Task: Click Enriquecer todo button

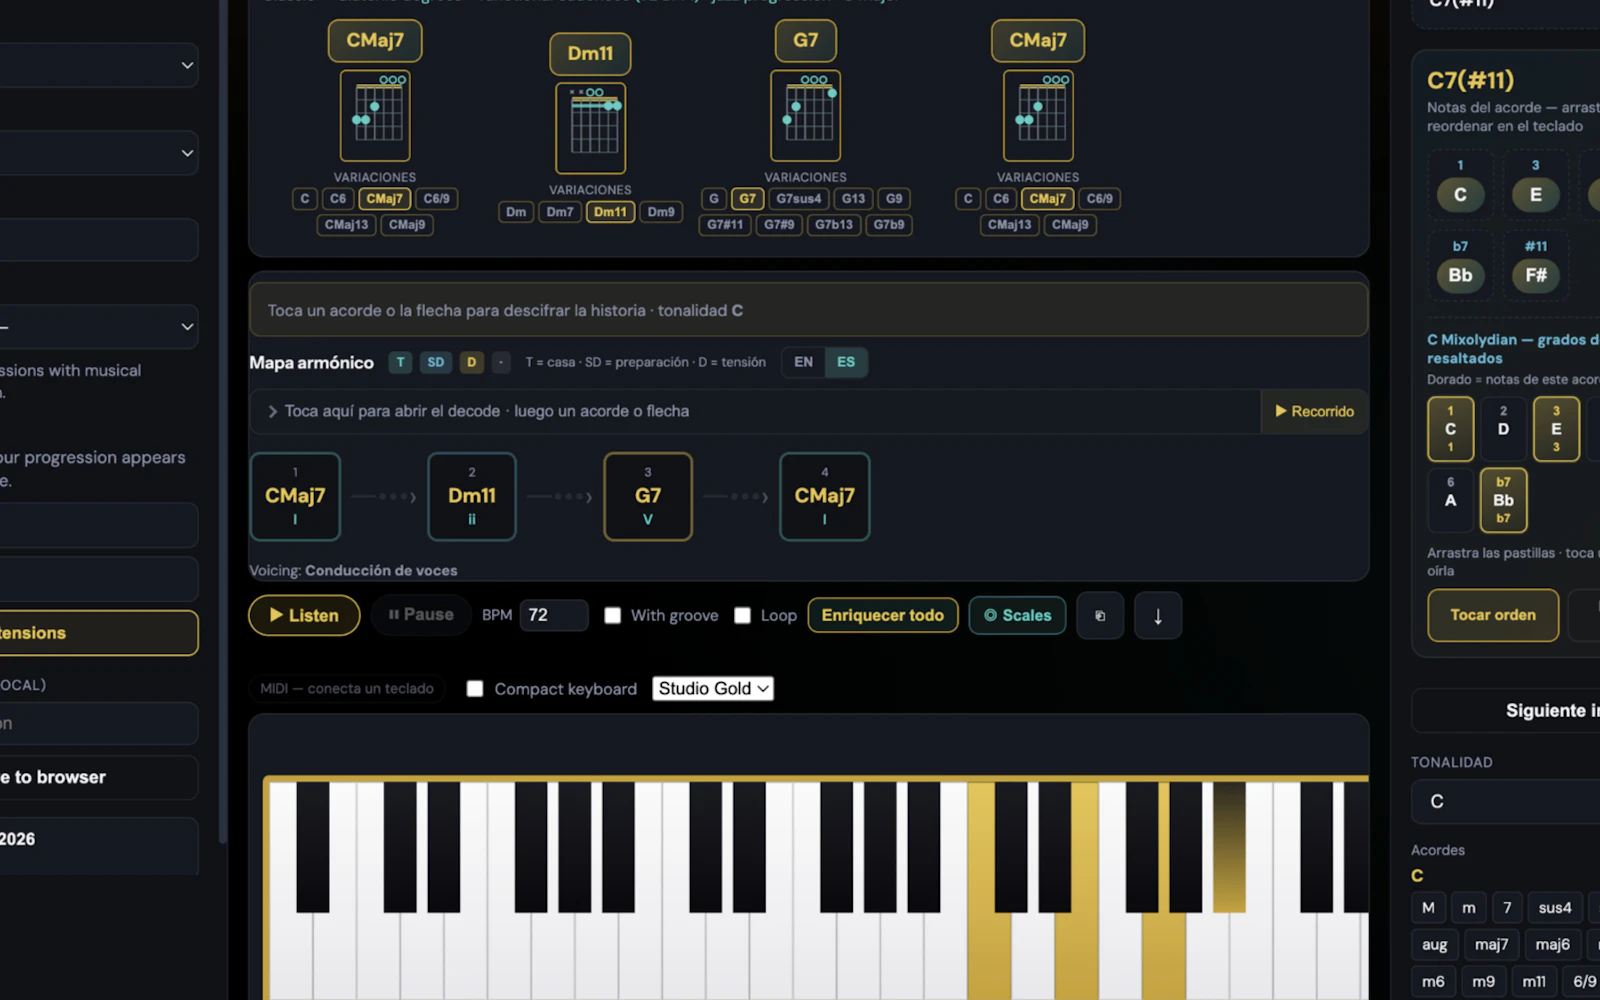Action: coord(883,615)
